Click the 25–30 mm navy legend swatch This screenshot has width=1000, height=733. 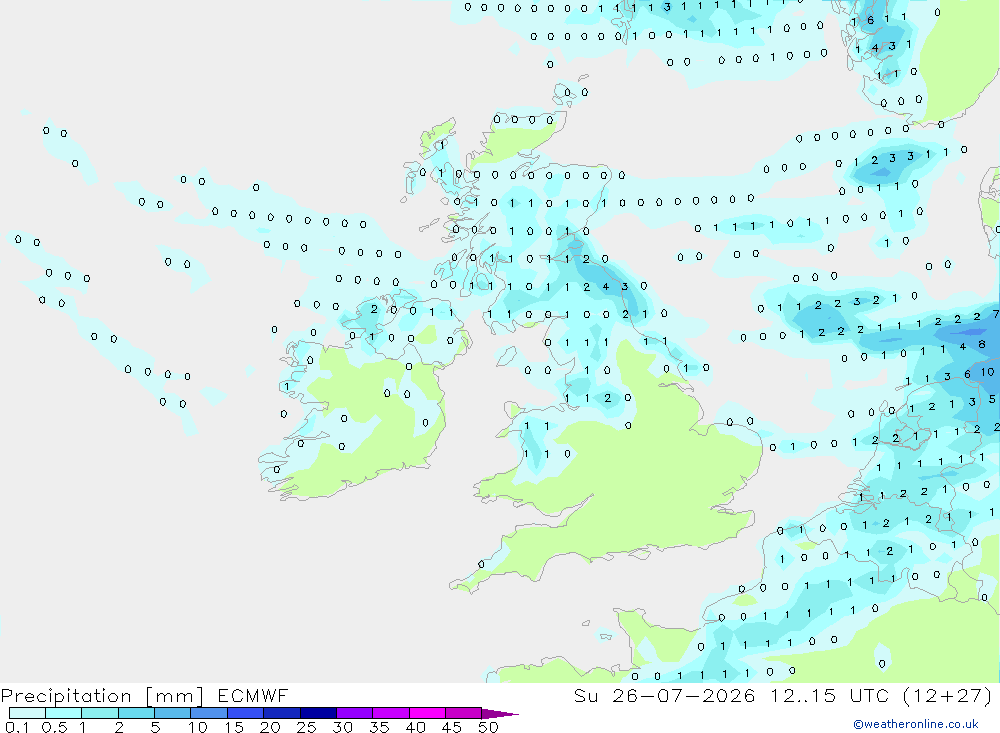pyautogui.click(x=318, y=713)
